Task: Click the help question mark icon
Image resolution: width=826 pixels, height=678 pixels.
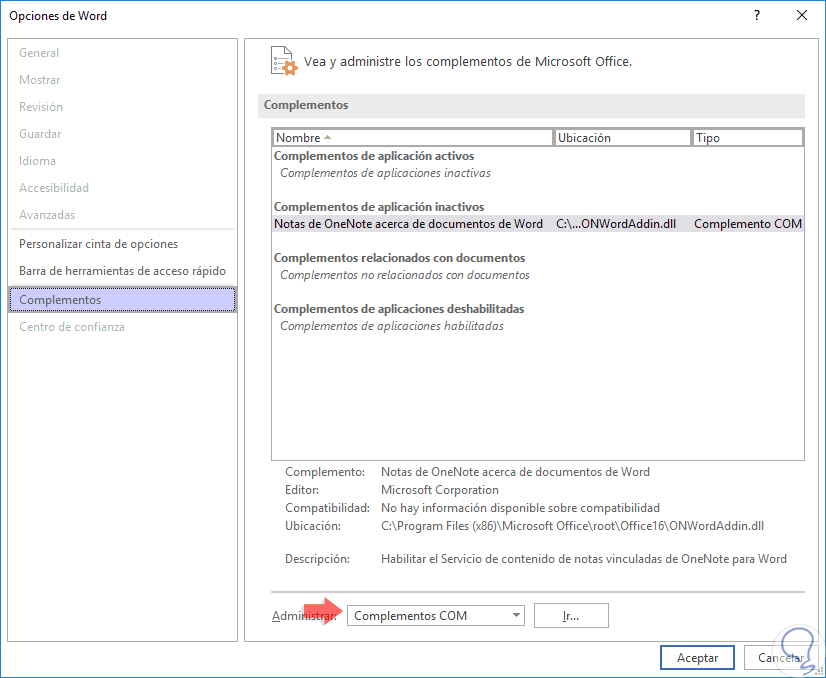Action: [757, 15]
